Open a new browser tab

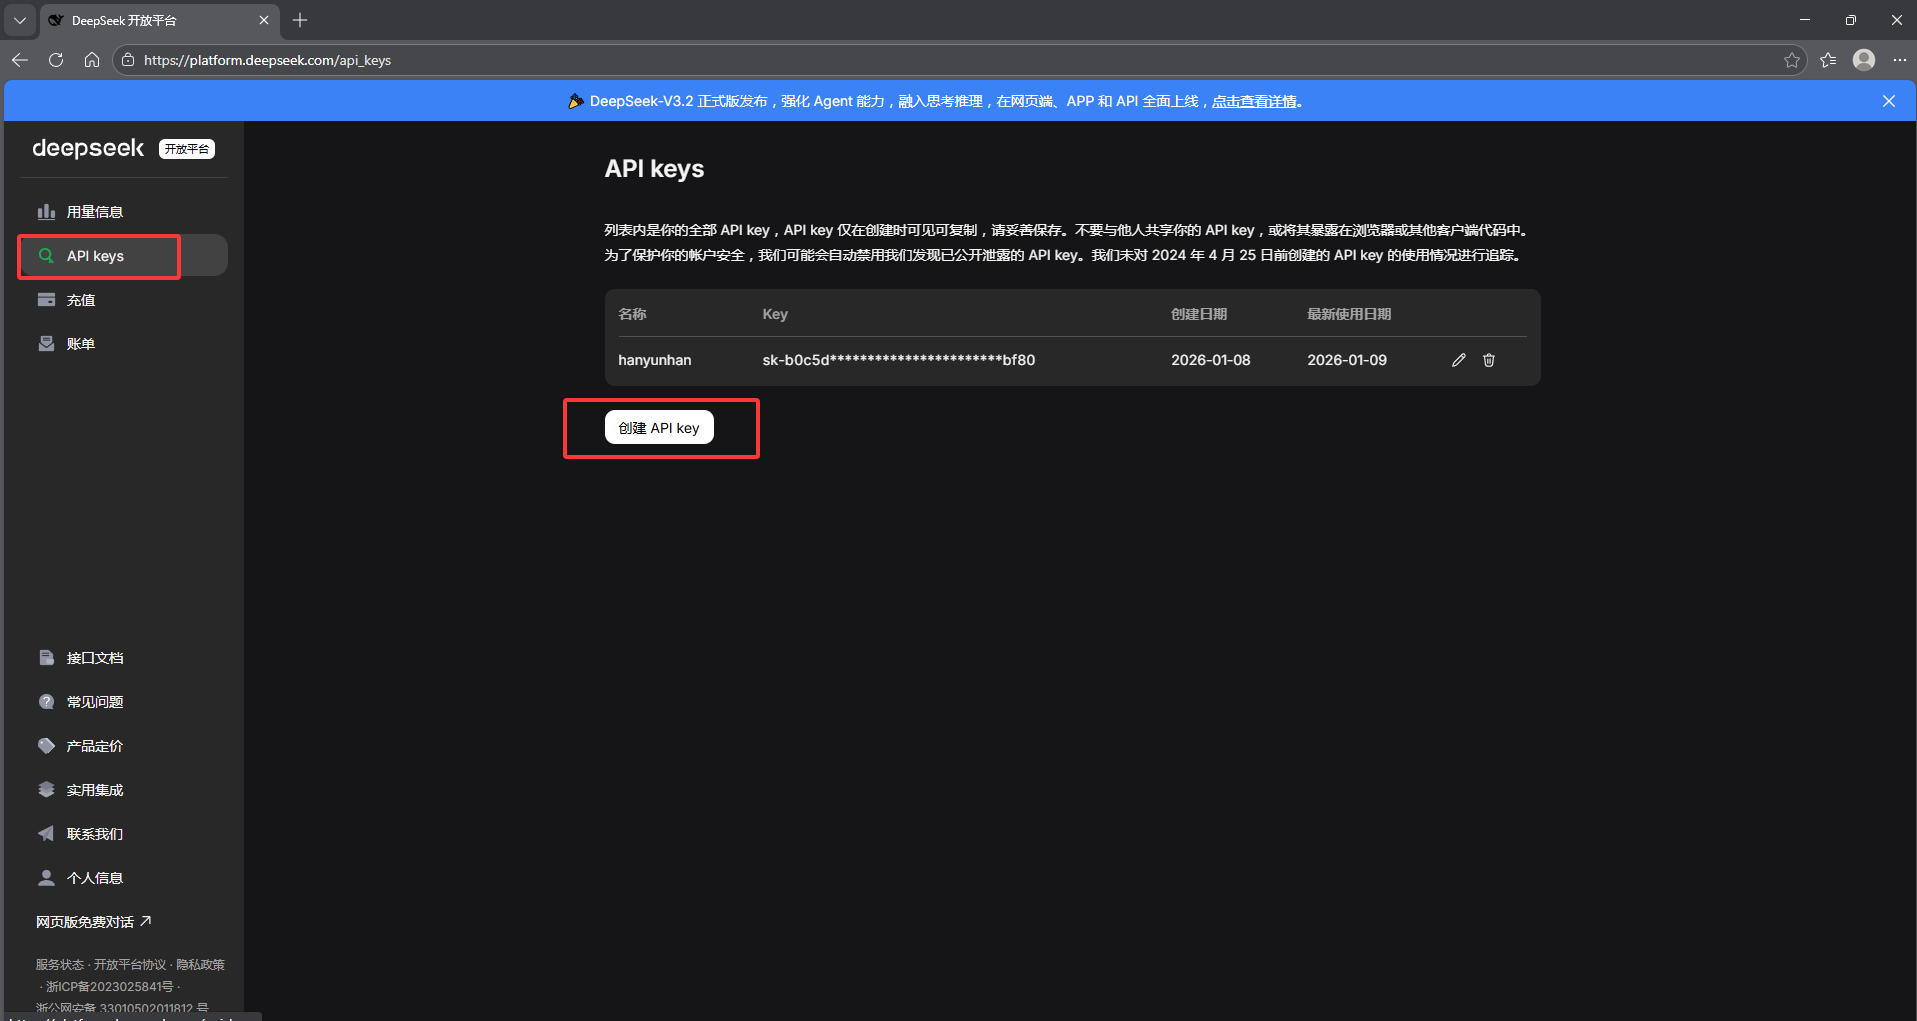click(300, 20)
